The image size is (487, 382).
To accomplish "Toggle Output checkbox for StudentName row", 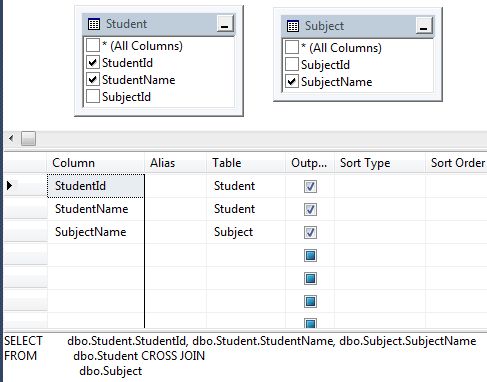I will (310, 209).
